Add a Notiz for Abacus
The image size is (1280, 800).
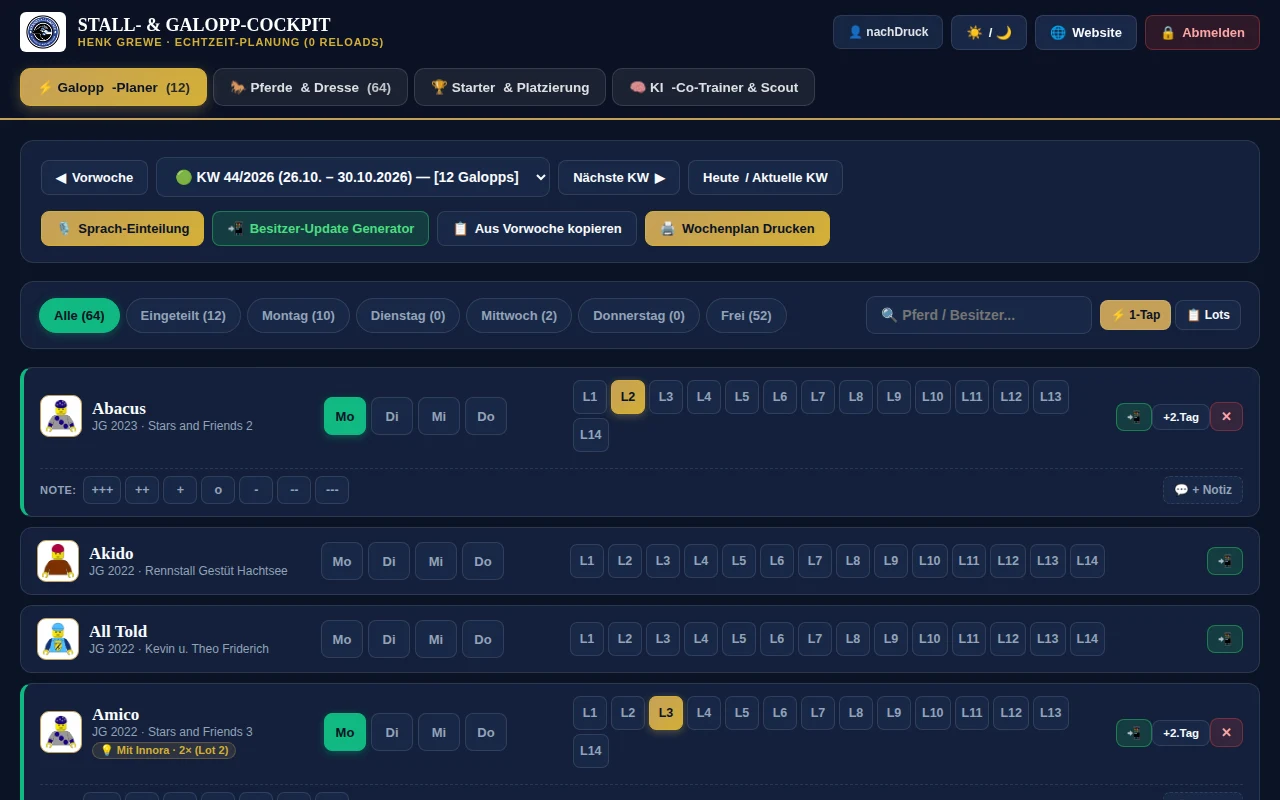[x=1203, y=490]
